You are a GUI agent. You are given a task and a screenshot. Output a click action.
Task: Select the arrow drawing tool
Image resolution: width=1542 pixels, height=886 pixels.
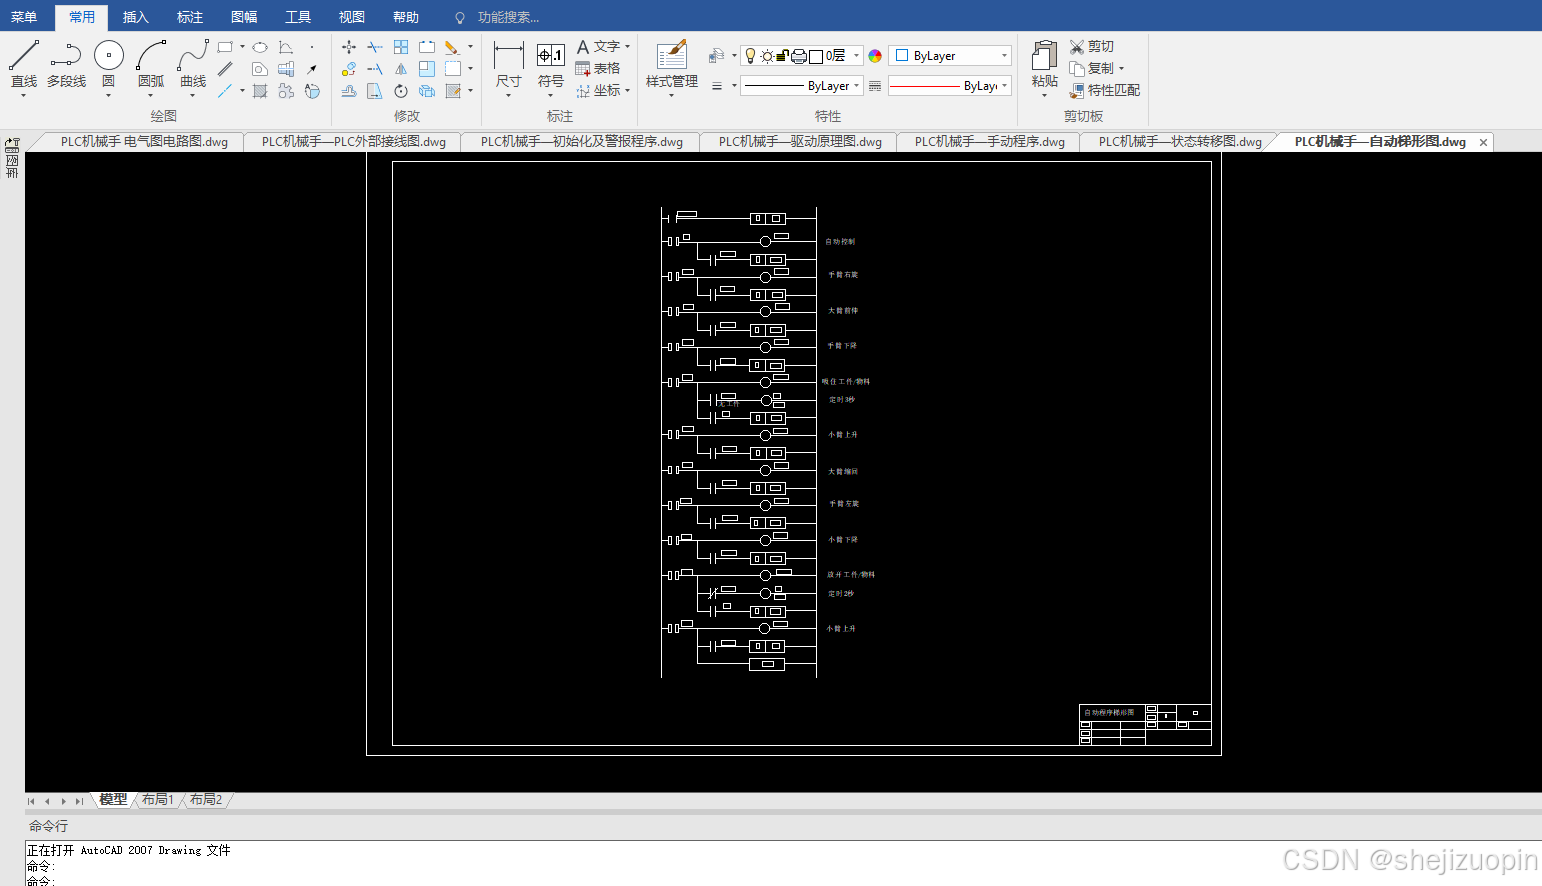[312, 69]
